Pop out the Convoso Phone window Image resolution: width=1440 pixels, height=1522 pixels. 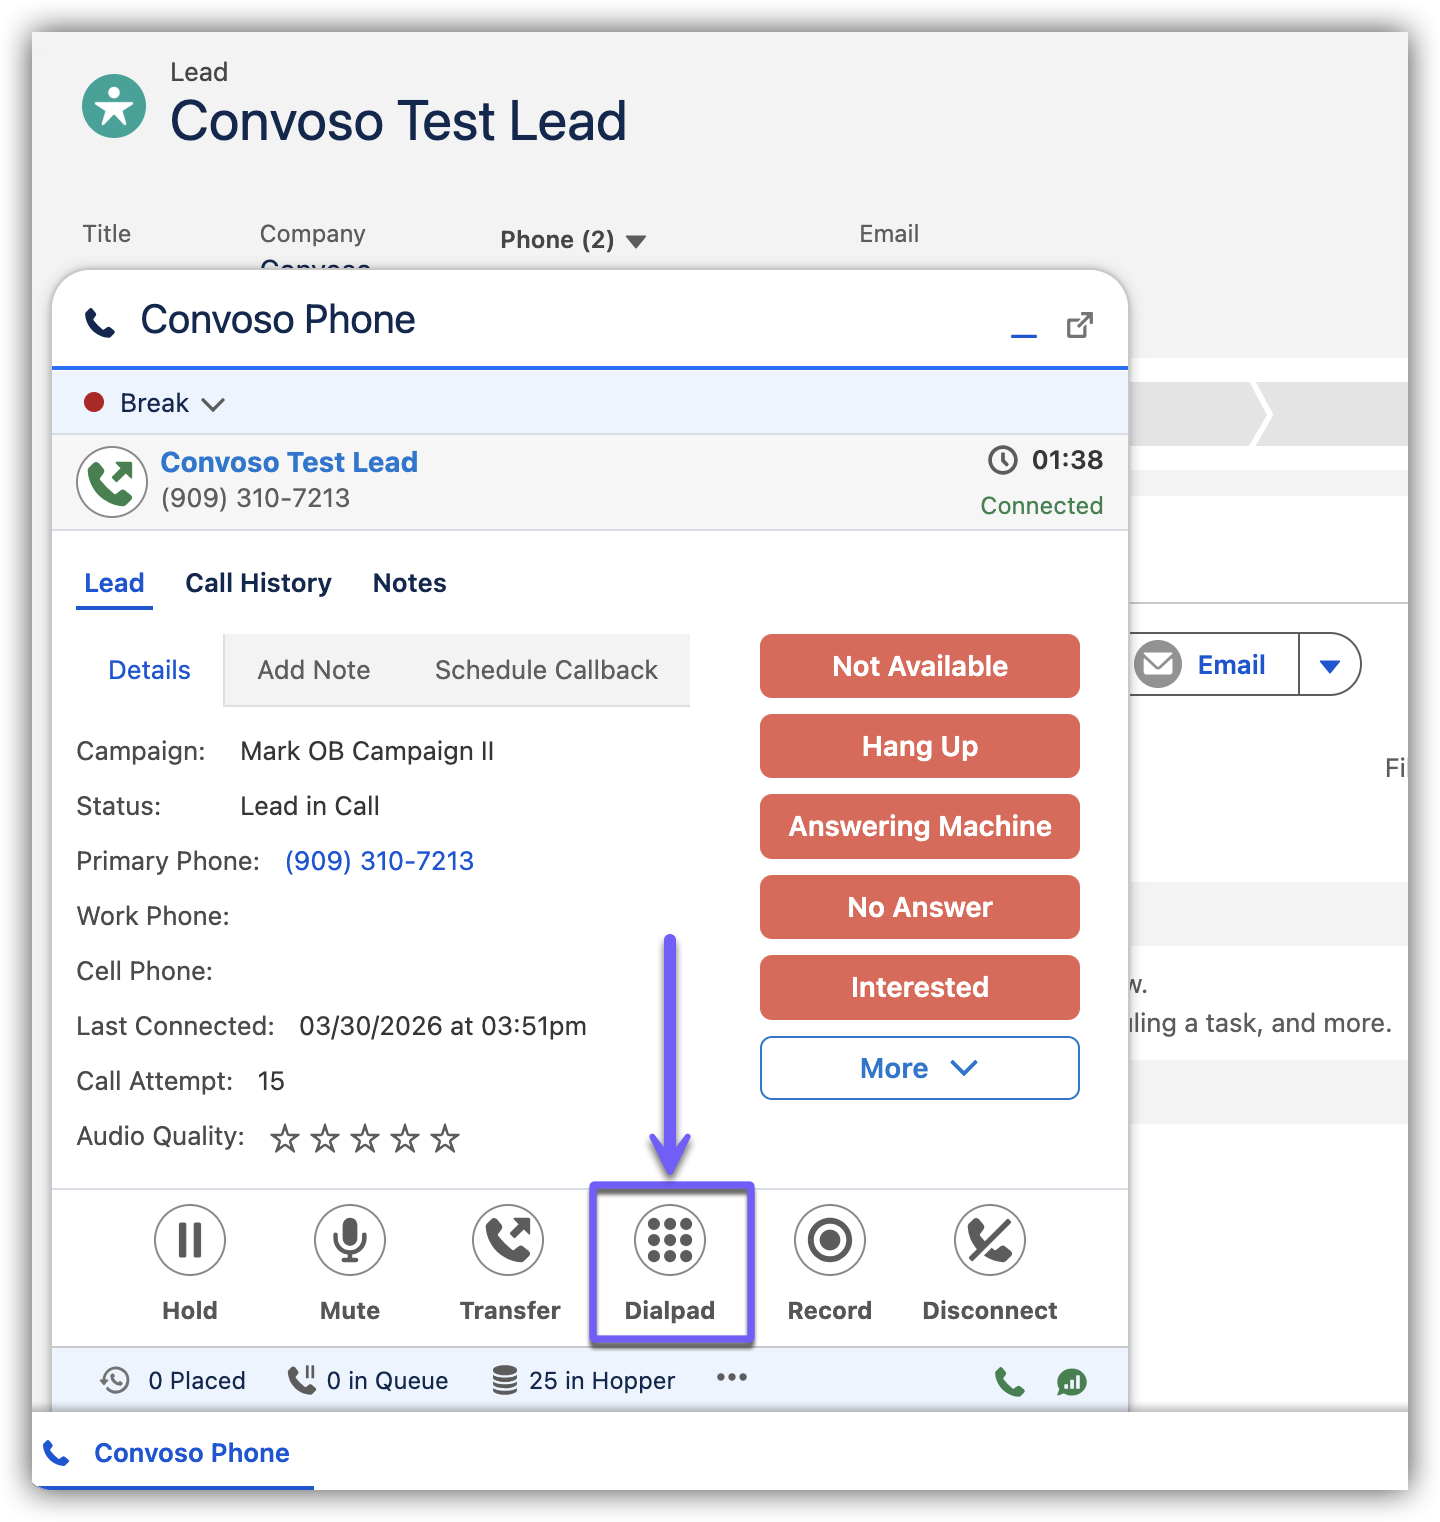(1080, 325)
